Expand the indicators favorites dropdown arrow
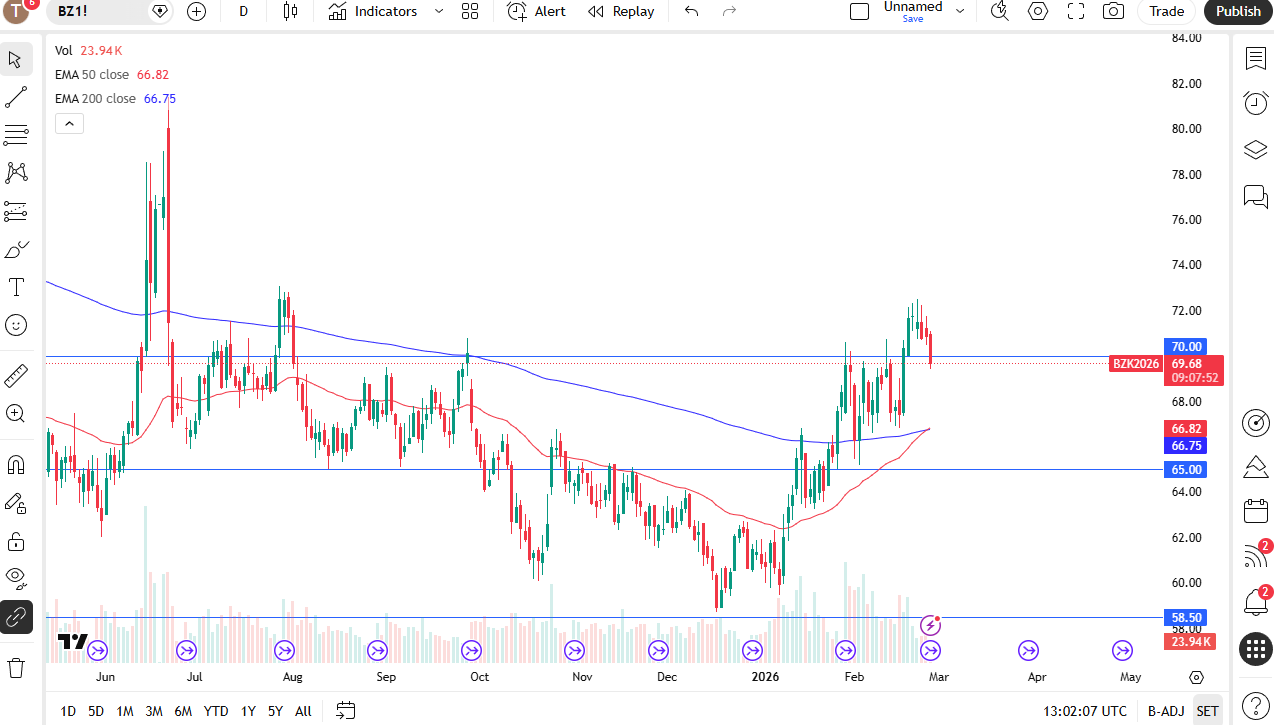The image size is (1274, 725). click(439, 12)
